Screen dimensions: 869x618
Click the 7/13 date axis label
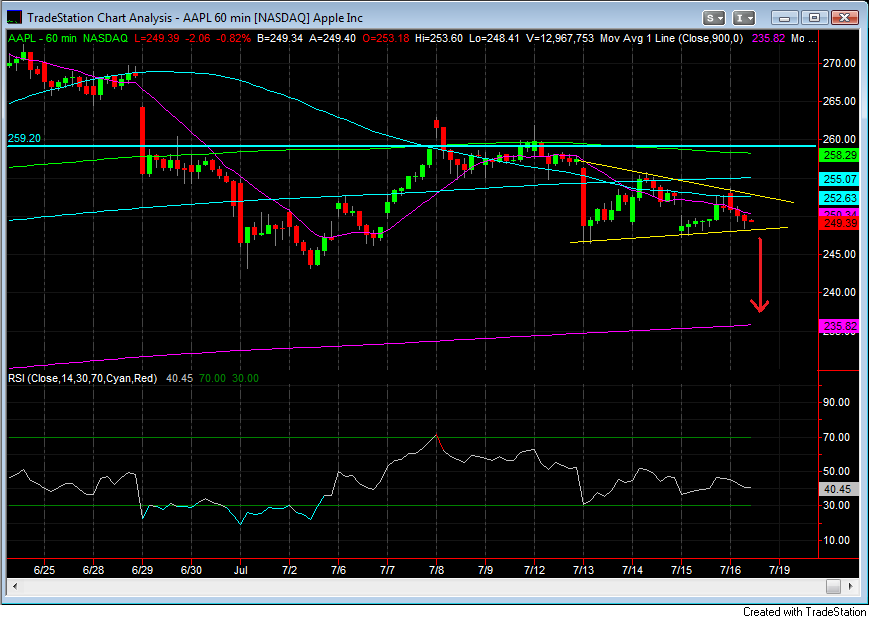pyautogui.click(x=583, y=570)
